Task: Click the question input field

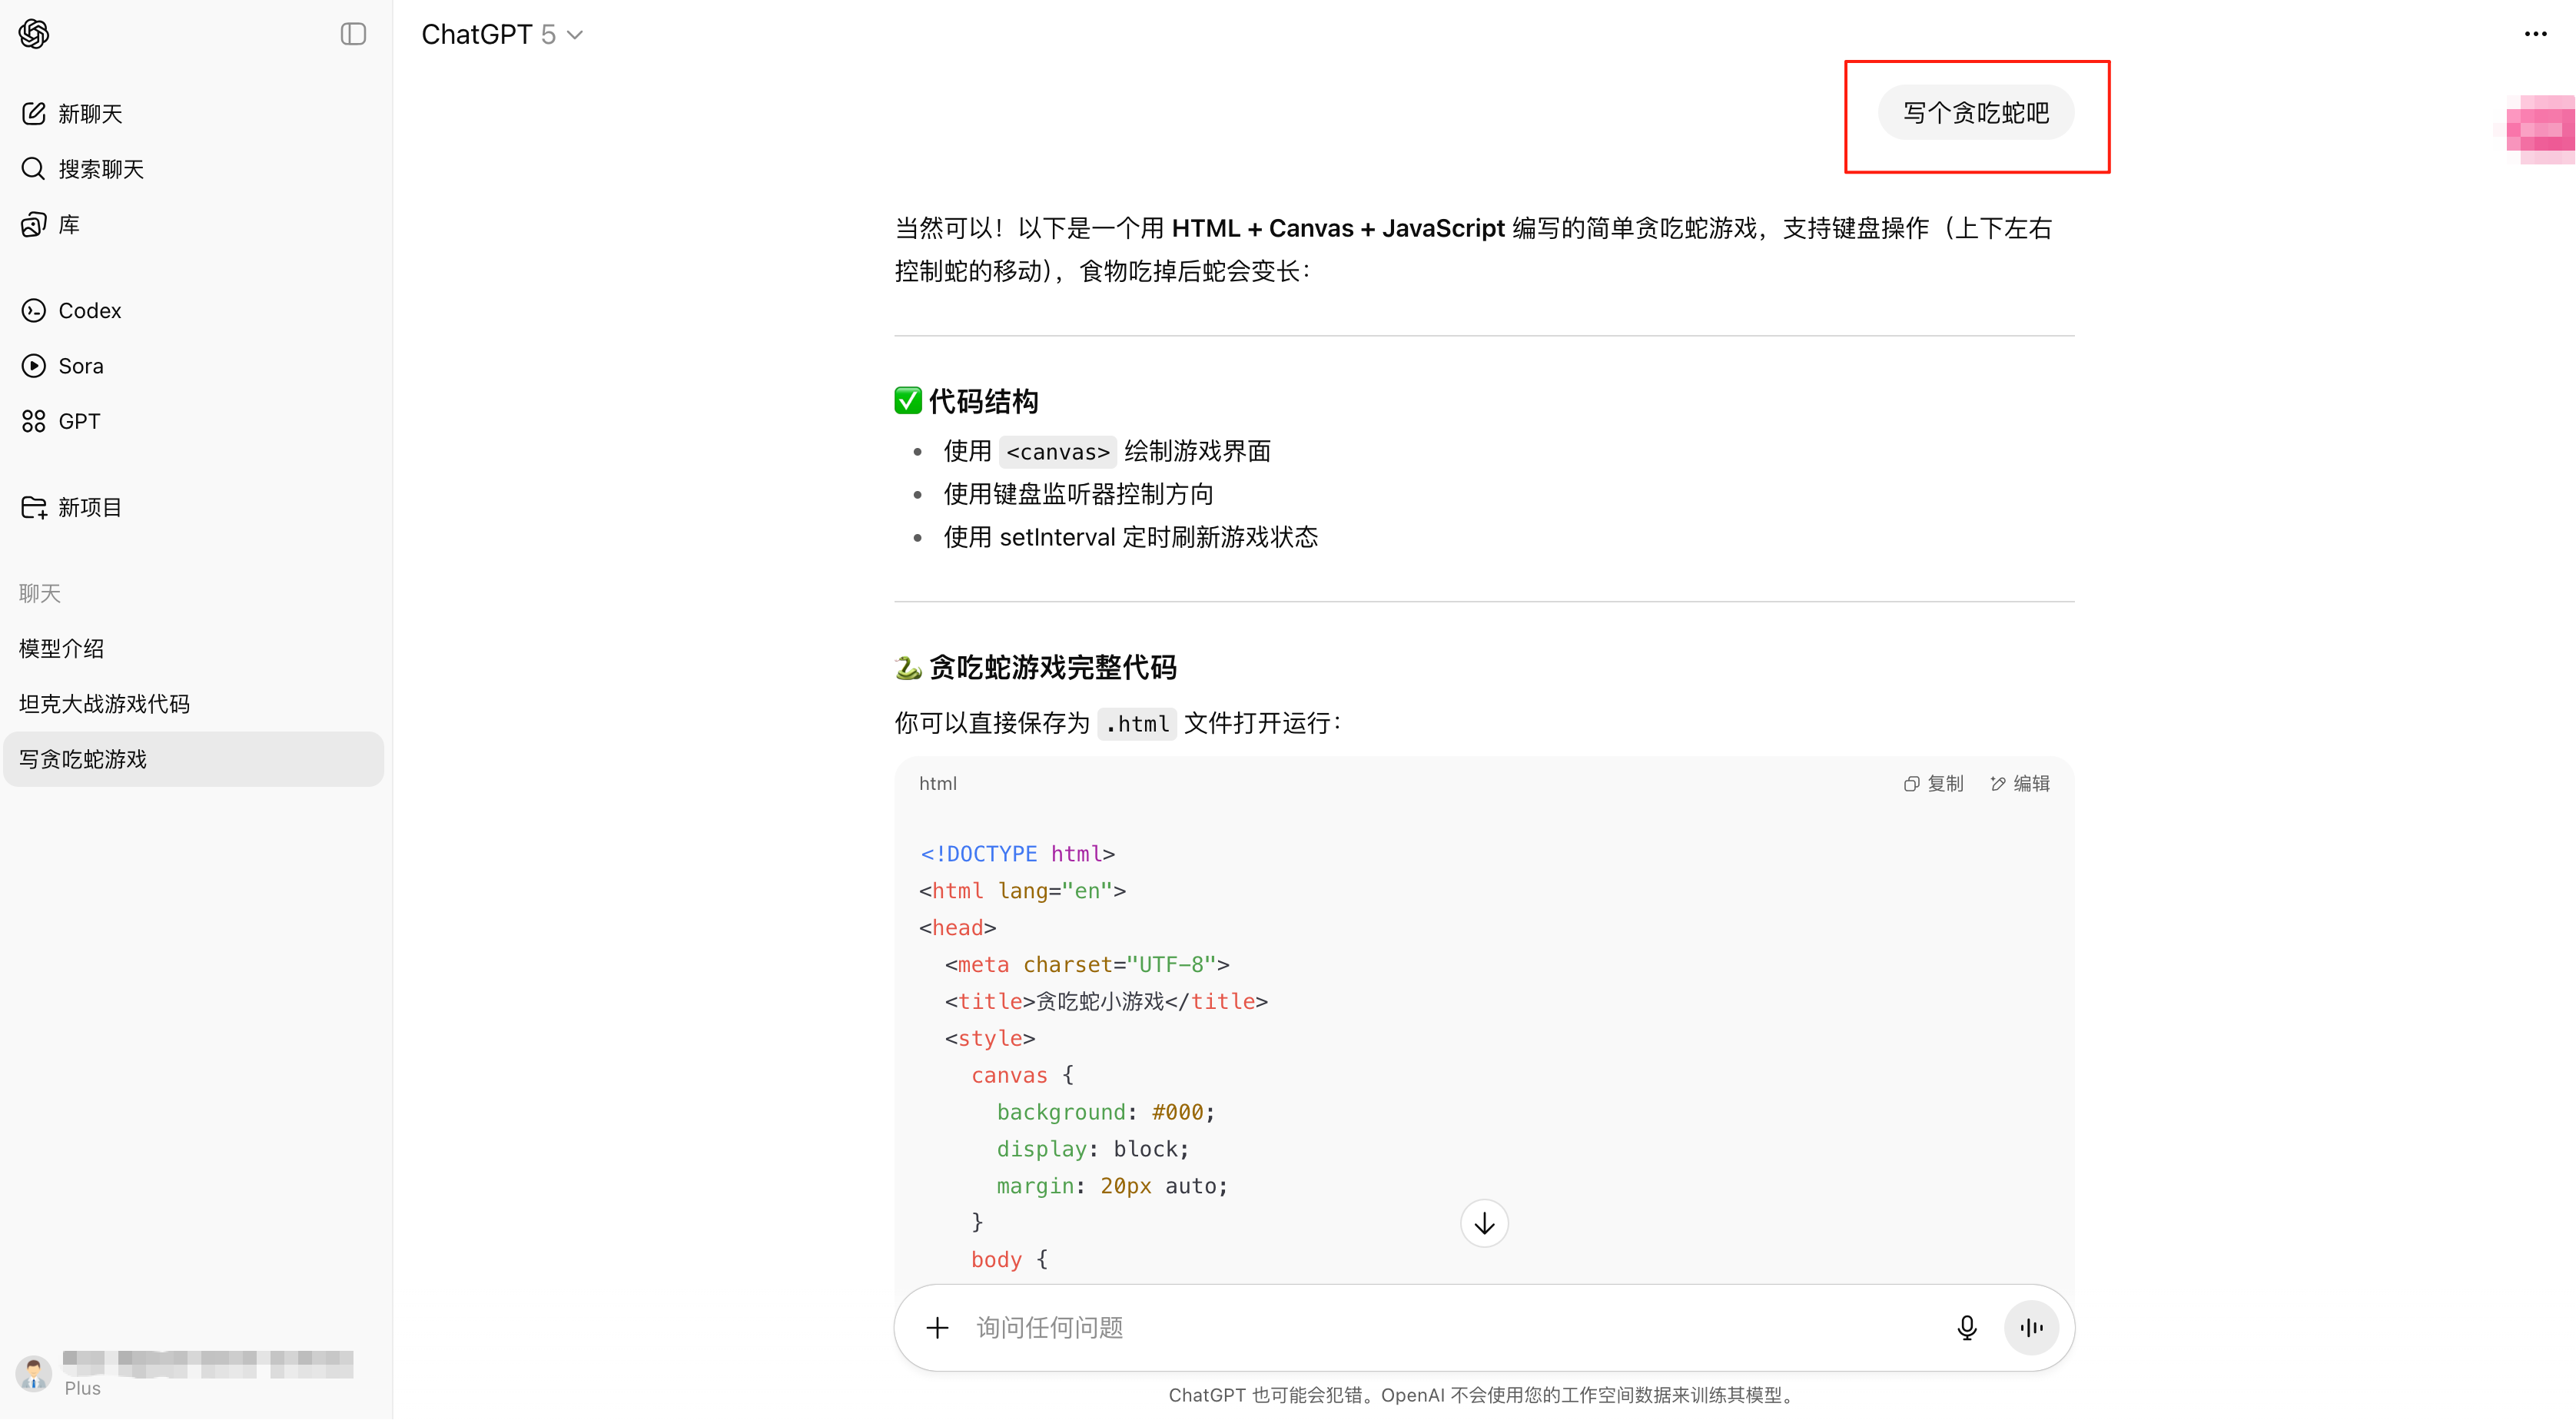Action: click(1400, 1327)
